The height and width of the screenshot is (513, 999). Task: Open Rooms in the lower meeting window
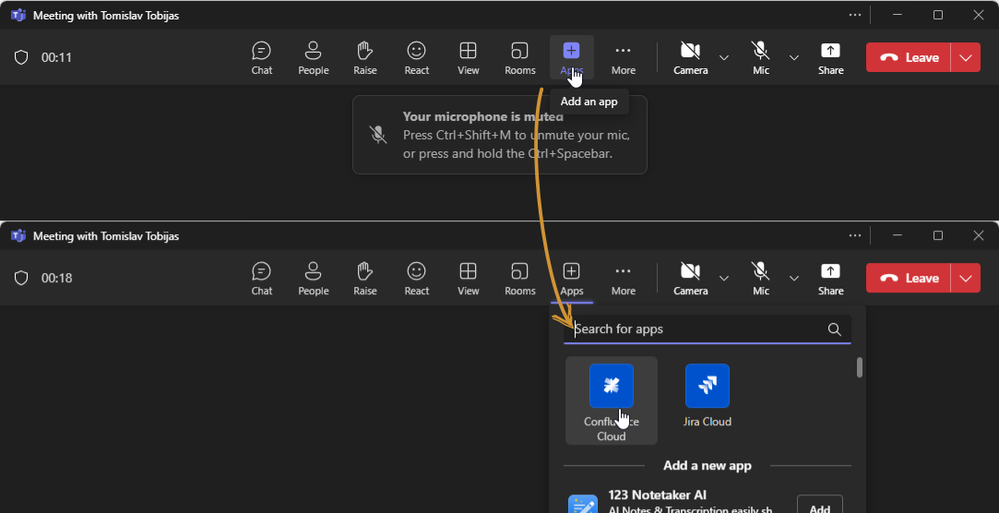click(520, 278)
